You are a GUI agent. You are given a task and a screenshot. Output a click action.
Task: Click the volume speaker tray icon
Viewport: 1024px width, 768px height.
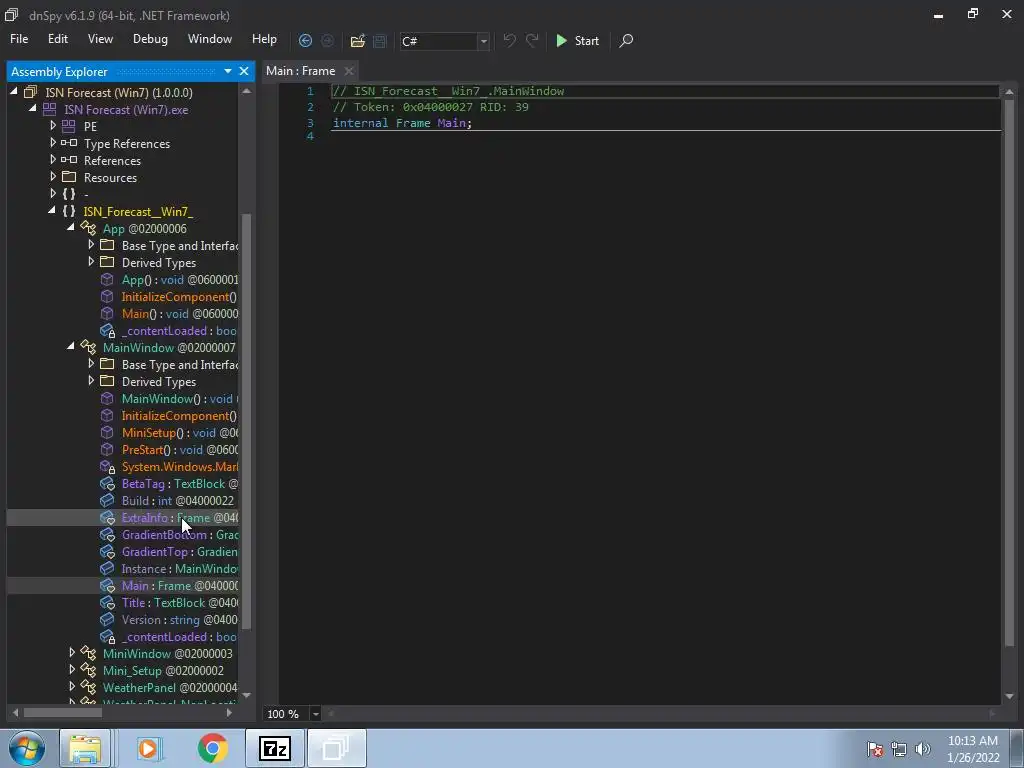click(922, 749)
